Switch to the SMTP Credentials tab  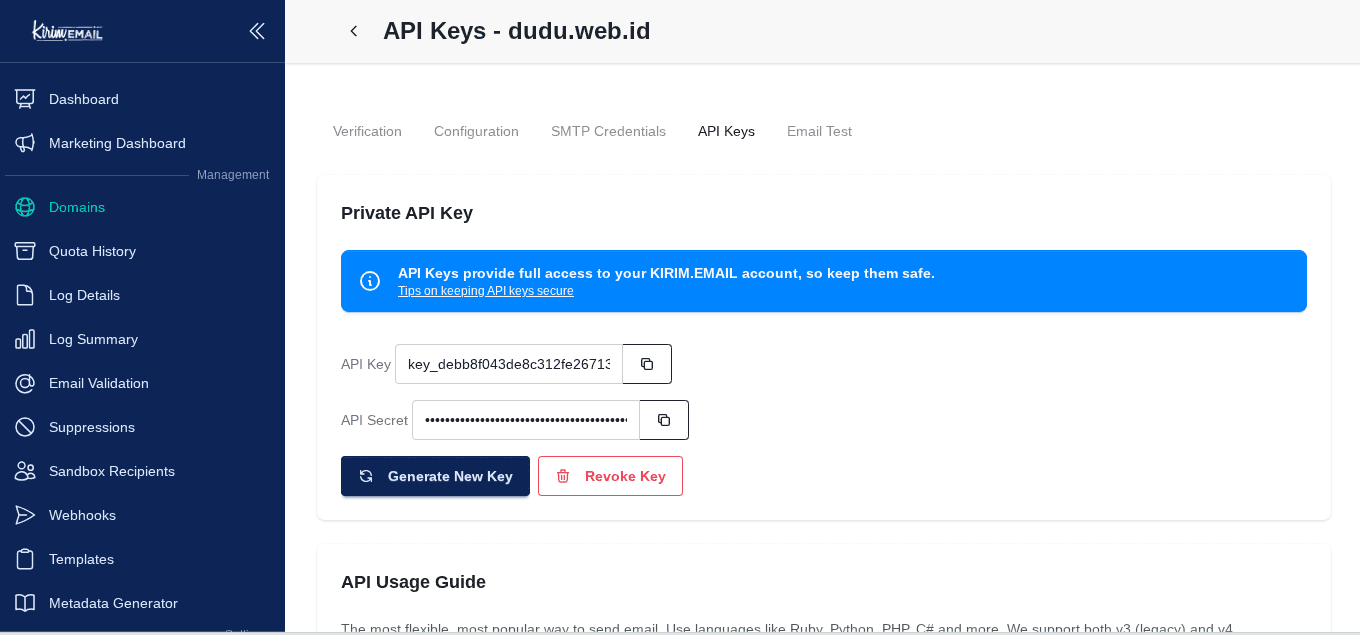point(608,131)
